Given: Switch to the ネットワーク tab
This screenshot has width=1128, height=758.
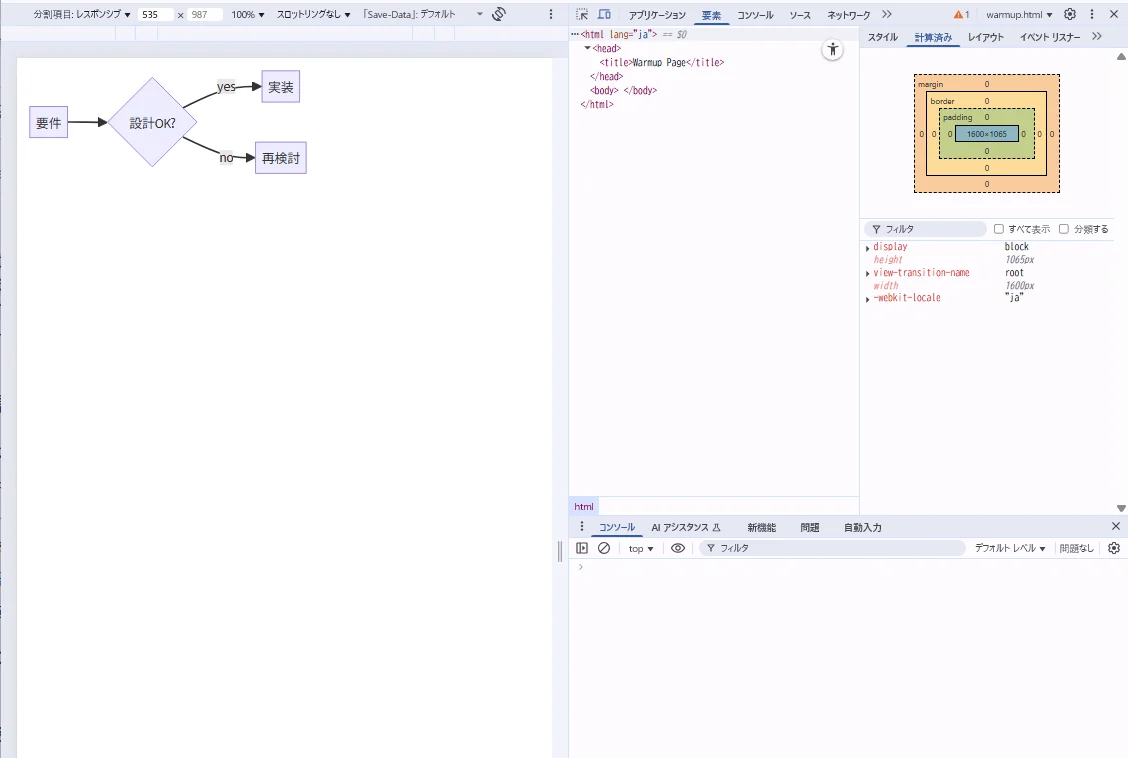Looking at the screenshot, I should coord(848,15).
